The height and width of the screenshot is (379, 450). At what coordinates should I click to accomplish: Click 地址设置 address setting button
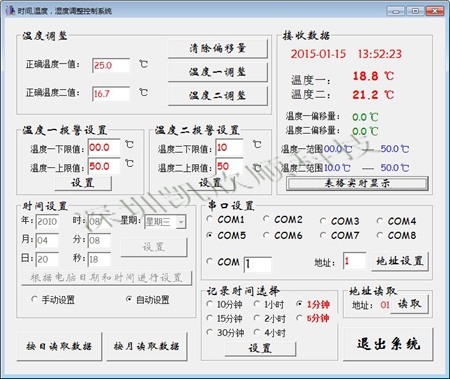coord(400,261)
